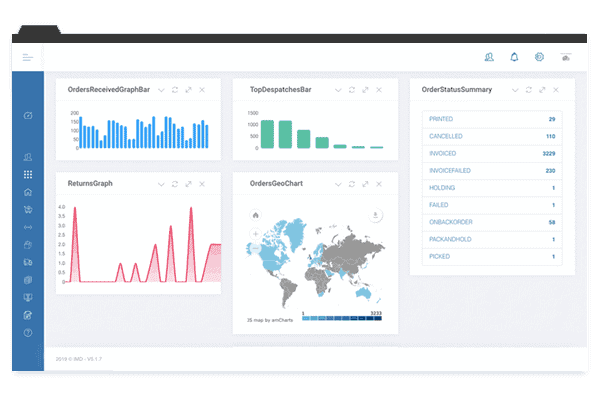Viewport: 600px width, 400px height.
Task: Click Greenland on the world map
Action: pyautogui.click(x=296, y=232)
